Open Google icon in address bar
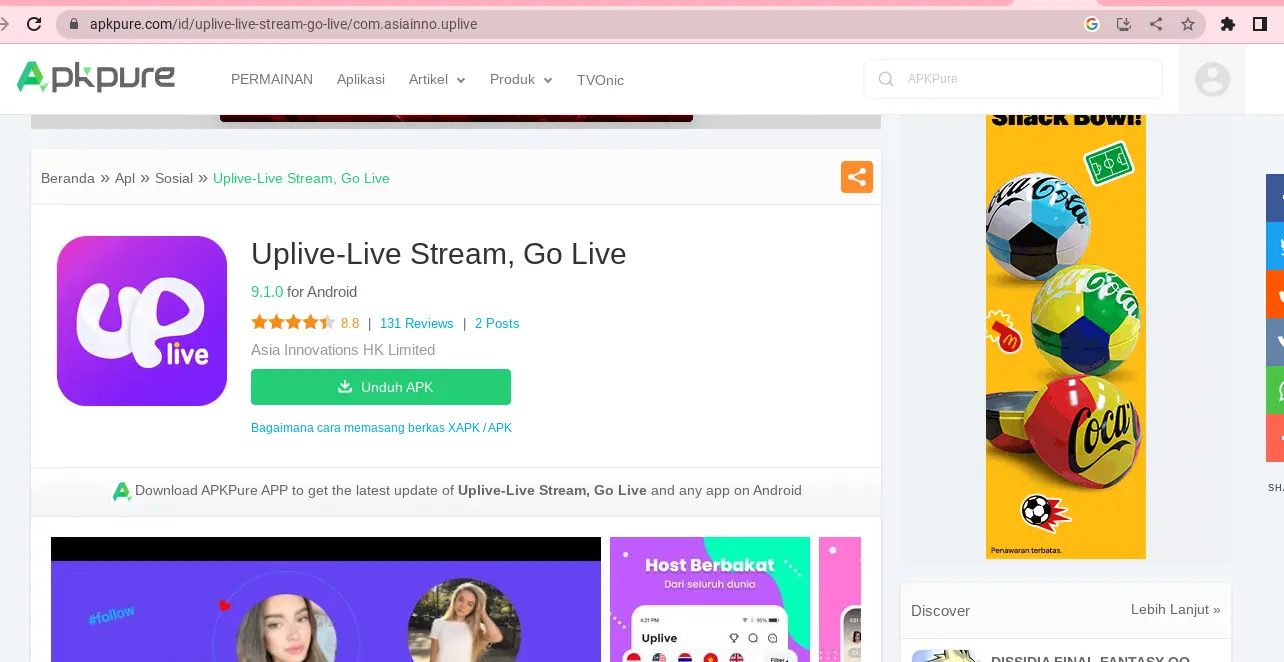This screenshot has height=662, width=1284. 1092,24
